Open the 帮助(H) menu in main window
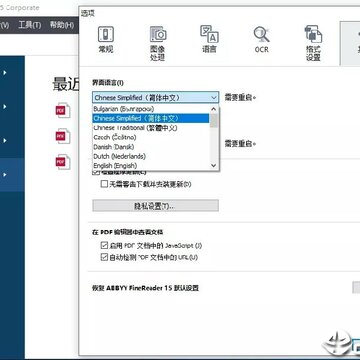 coord(62,25)
